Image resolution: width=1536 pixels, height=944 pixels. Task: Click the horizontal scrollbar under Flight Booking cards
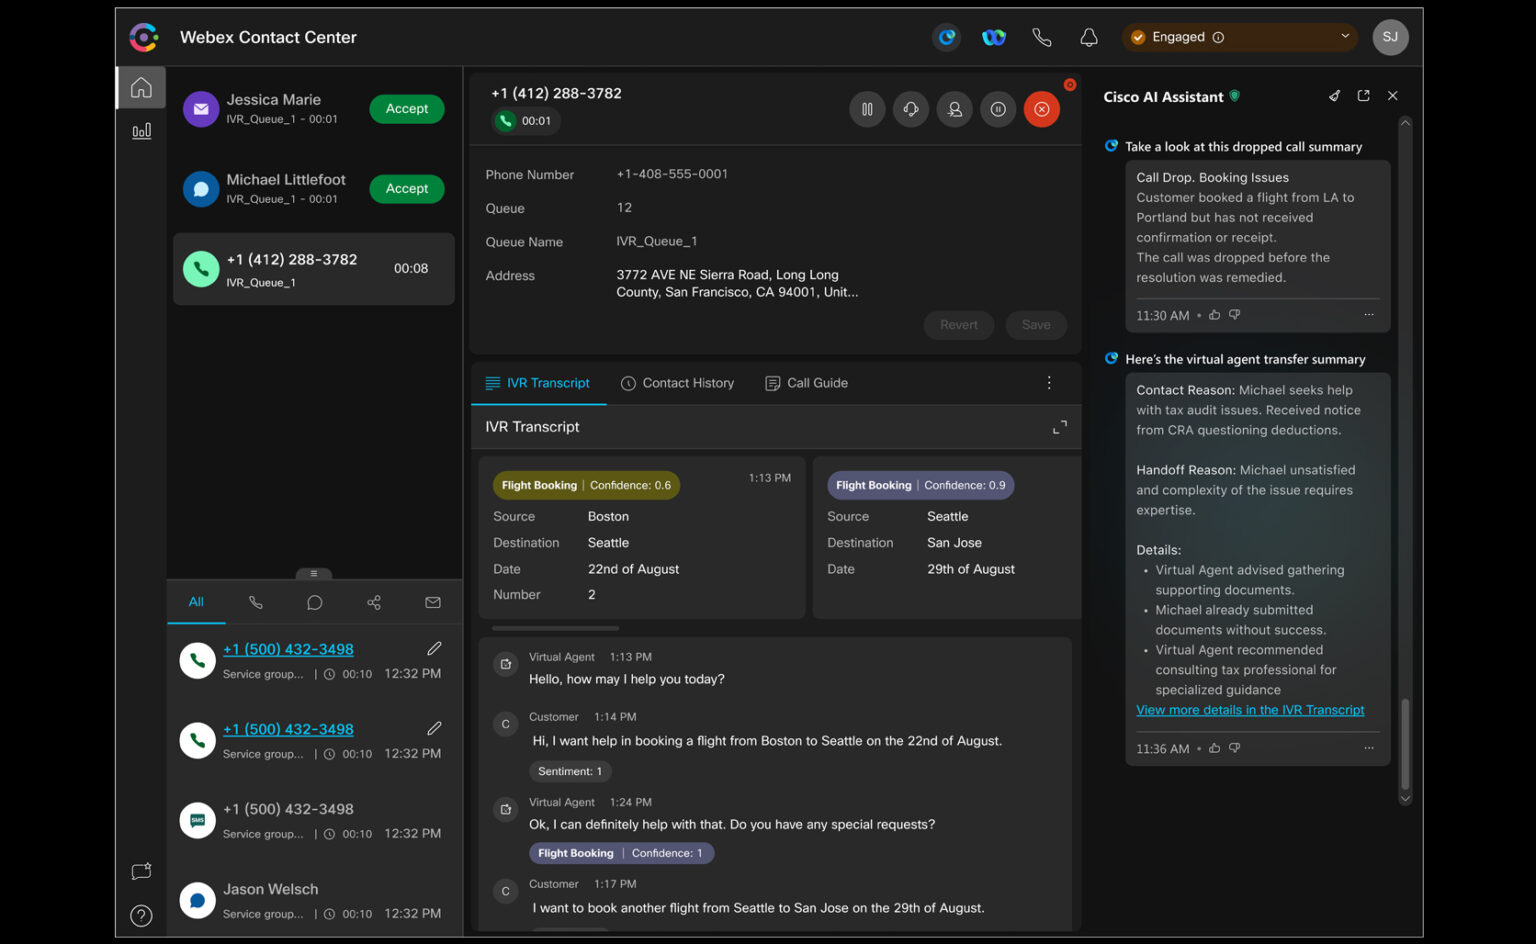pos(555,628)
